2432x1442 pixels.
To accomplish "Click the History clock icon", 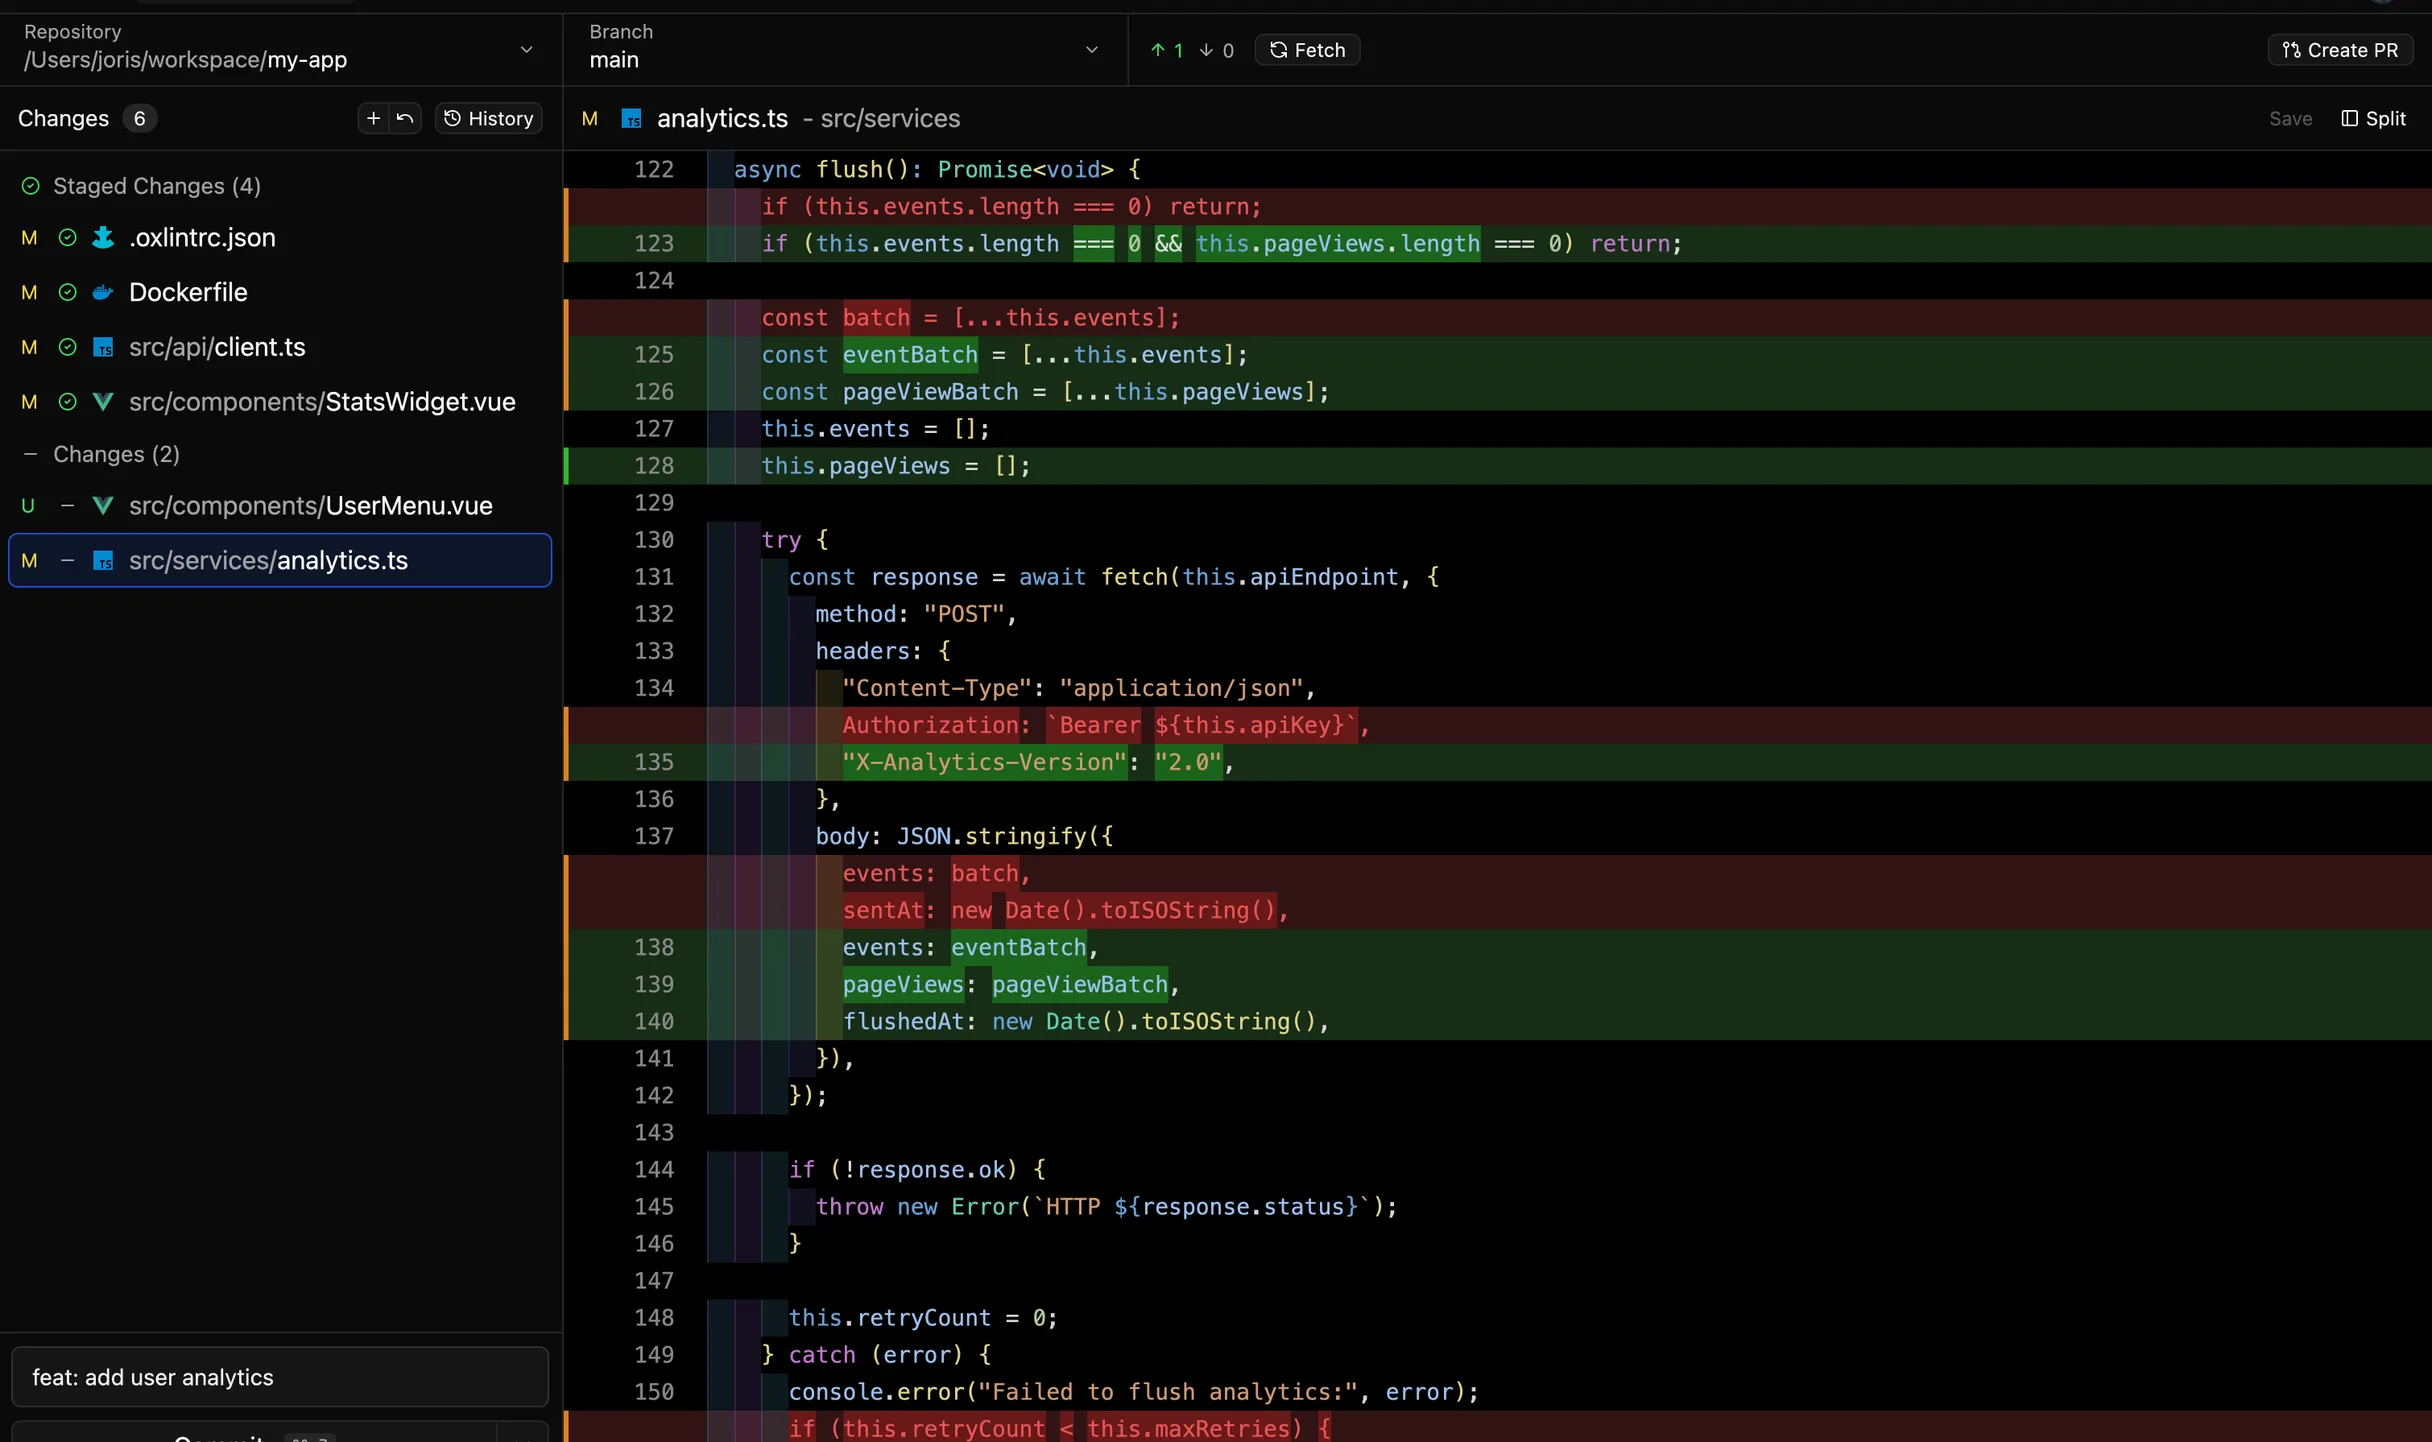I will (x=452, y=118).
